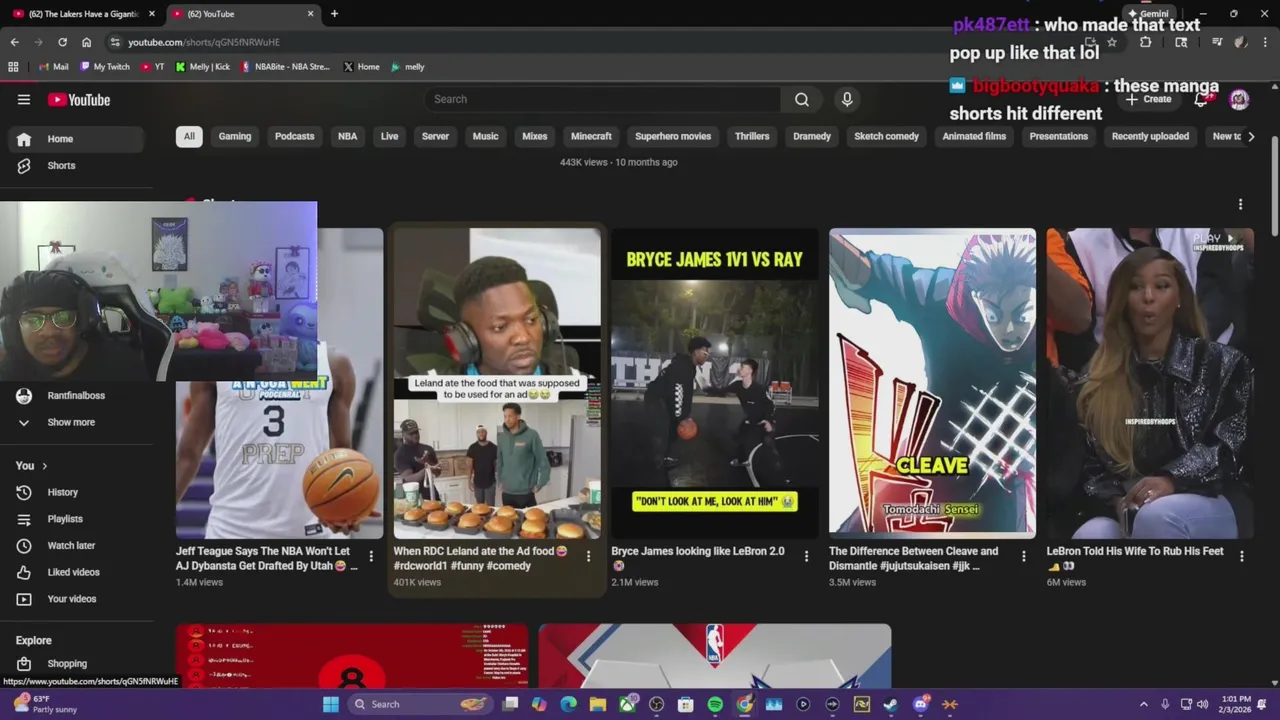
Task: View site information icon in address bar
Action: 115,42
